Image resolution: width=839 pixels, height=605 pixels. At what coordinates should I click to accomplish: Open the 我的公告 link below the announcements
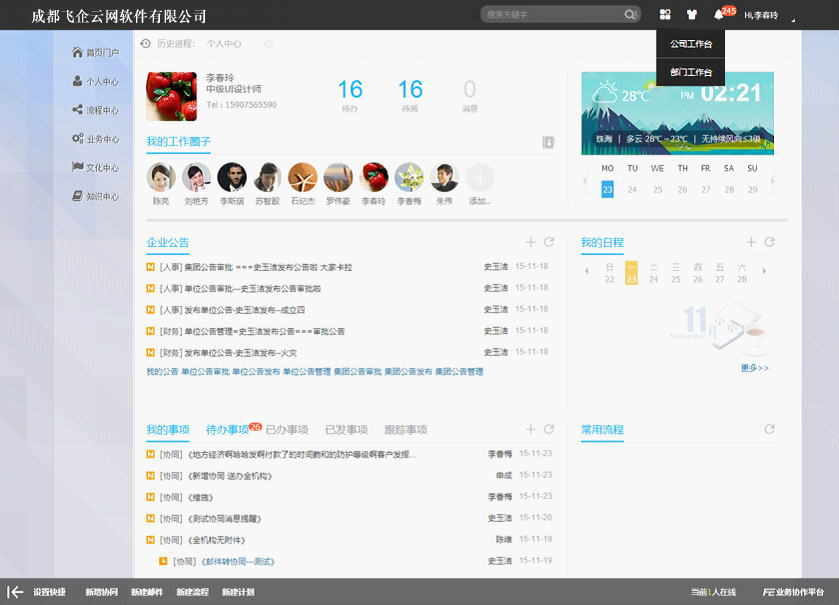(162, 371)
